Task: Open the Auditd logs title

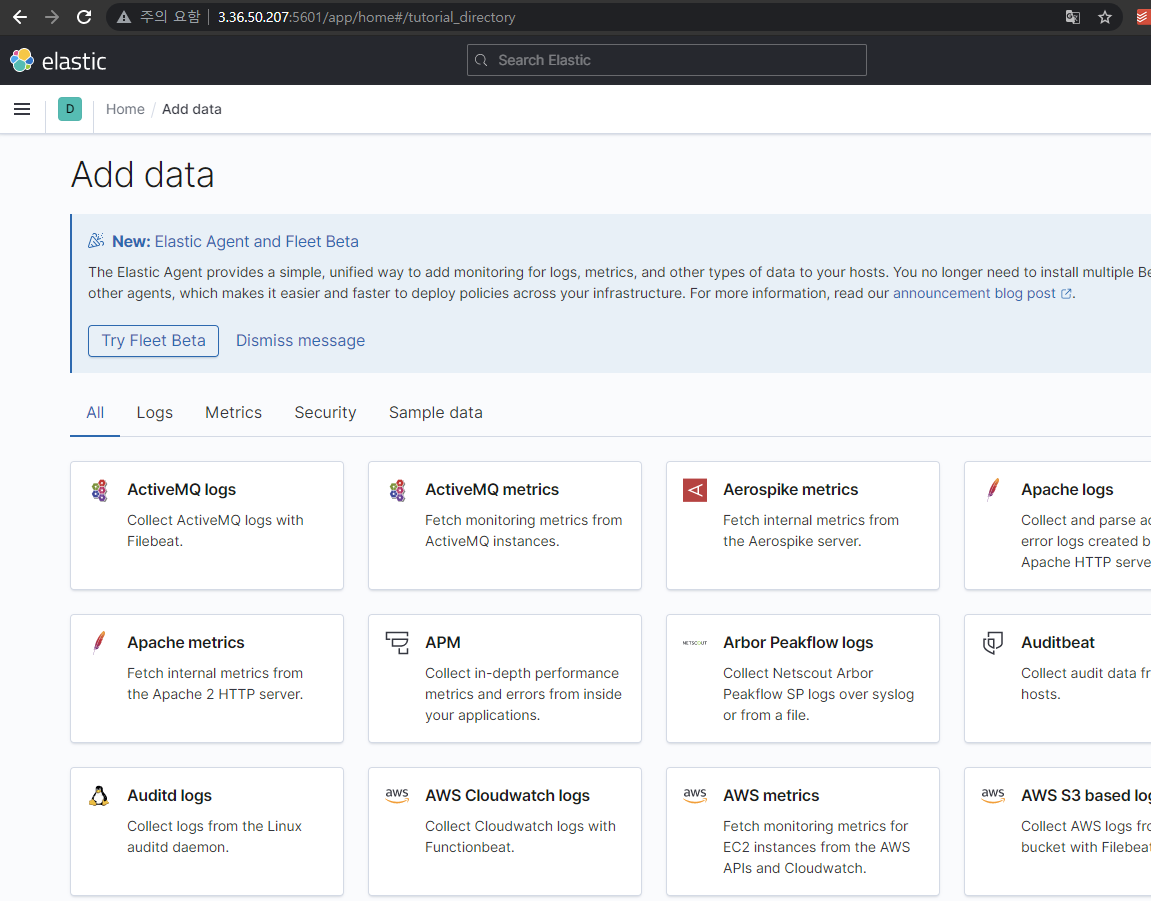Action: pos(170,795)
